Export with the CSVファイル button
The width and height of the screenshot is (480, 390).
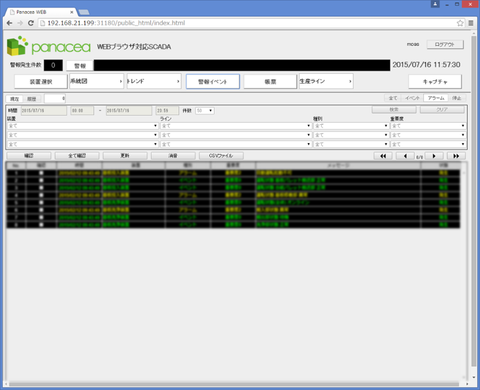coord(221,156)
